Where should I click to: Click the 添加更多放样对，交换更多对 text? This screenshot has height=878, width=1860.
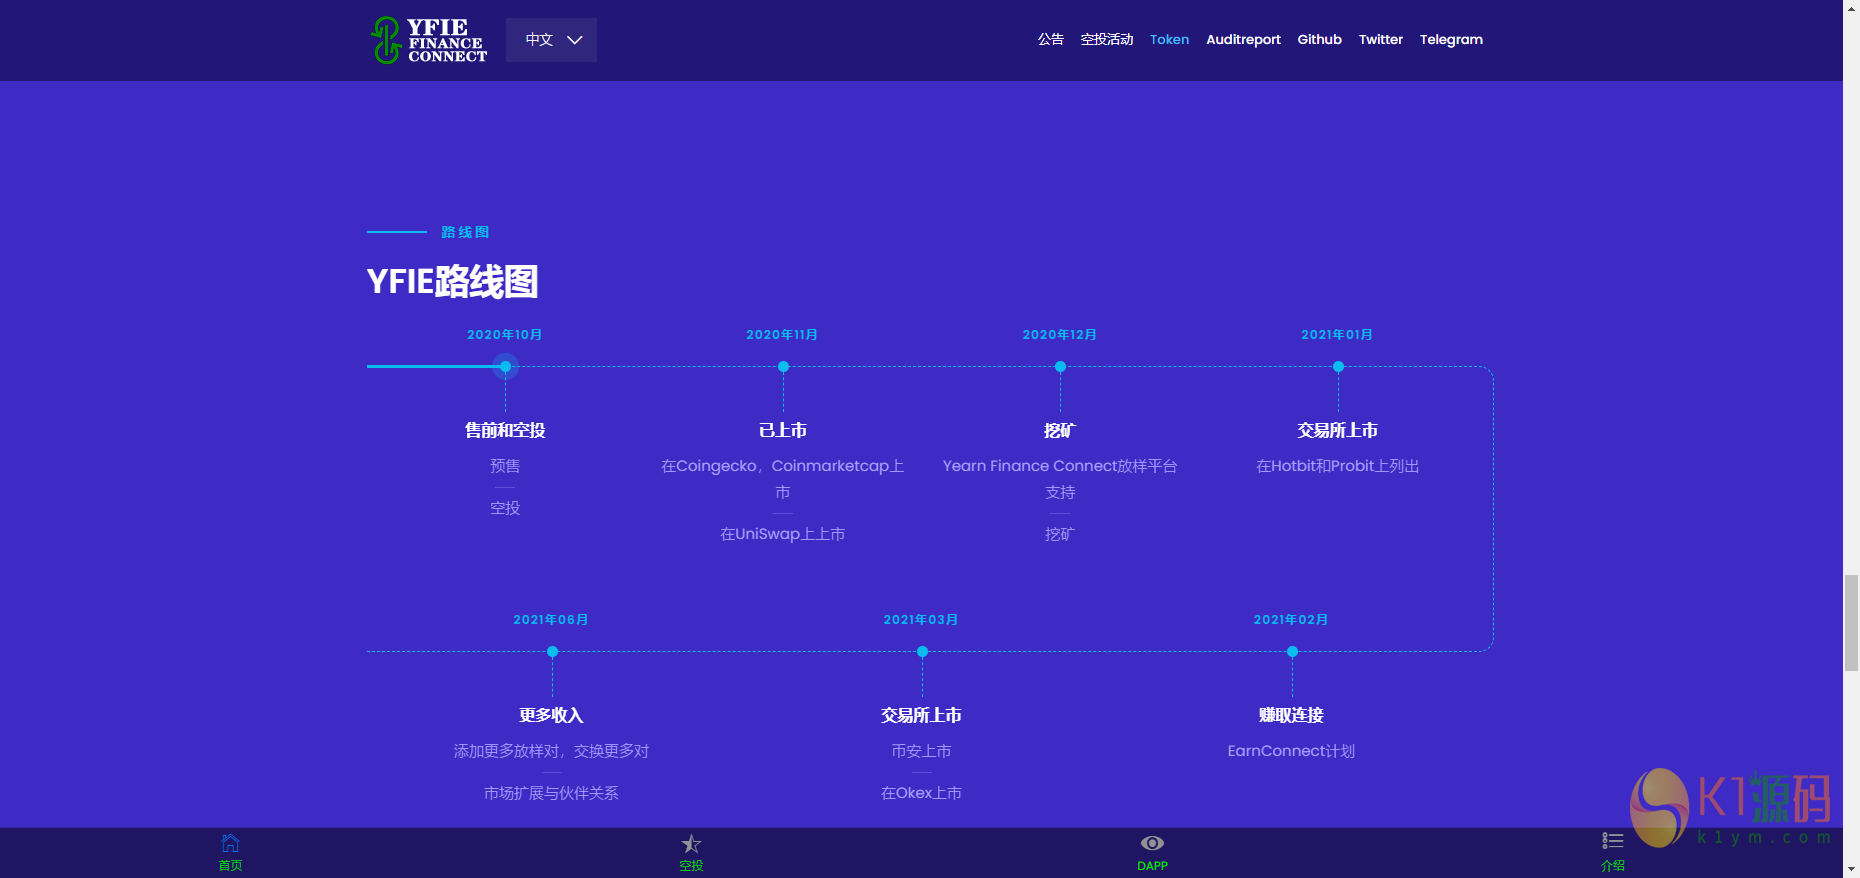551,751
